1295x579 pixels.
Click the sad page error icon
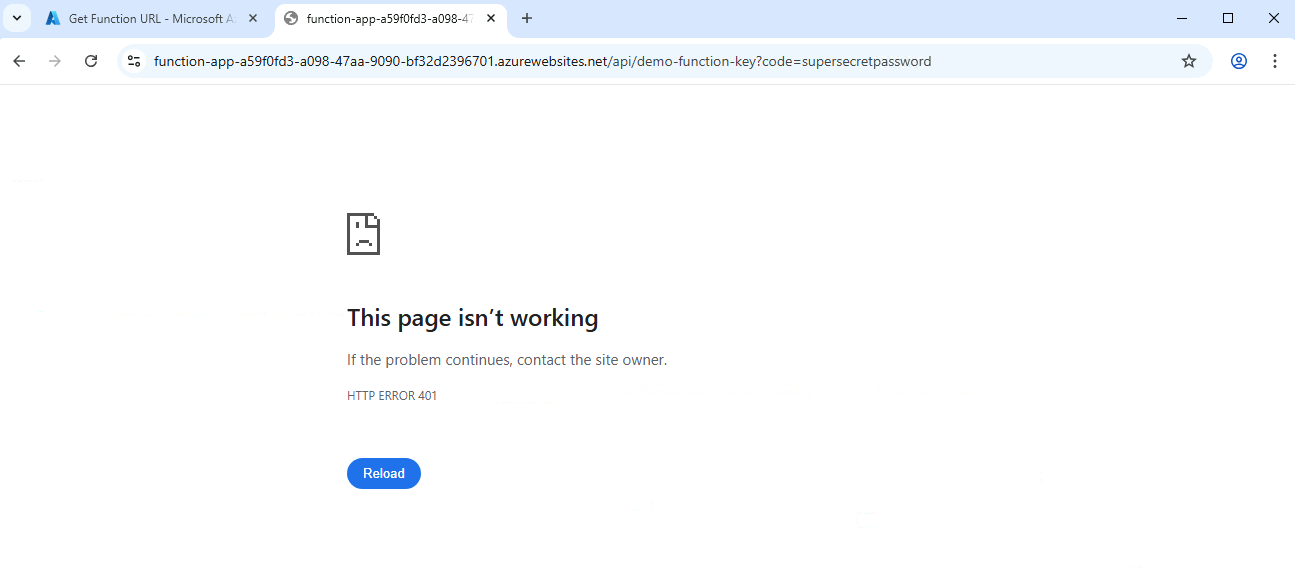tap(363, 234)
